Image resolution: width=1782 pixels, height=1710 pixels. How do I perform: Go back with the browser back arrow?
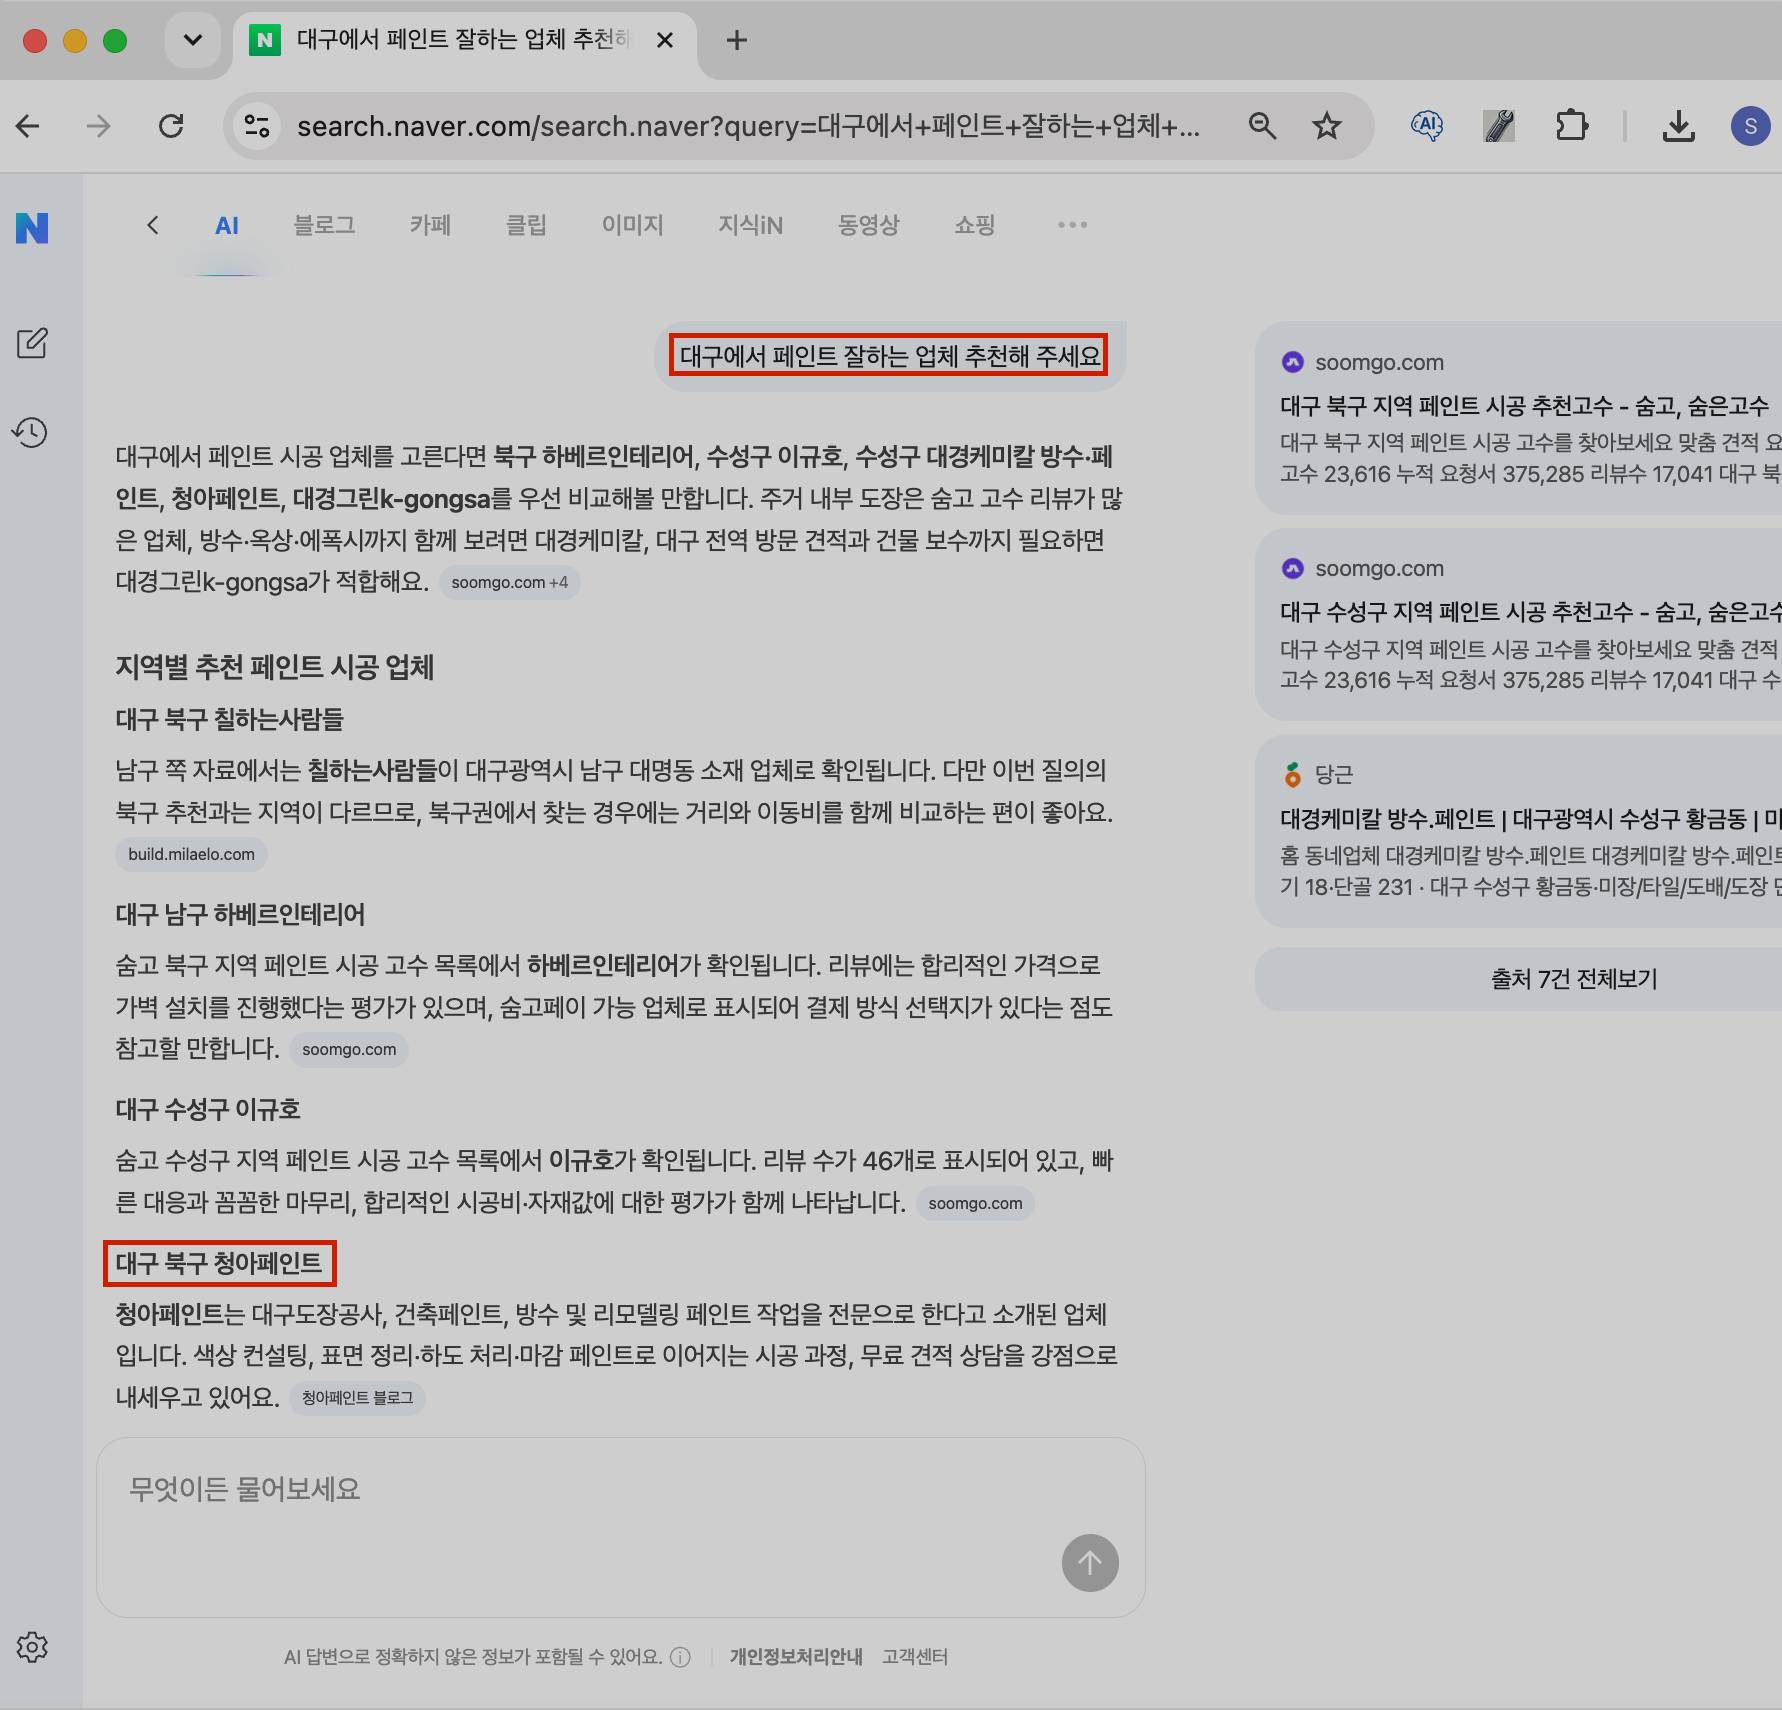point(28,126)
